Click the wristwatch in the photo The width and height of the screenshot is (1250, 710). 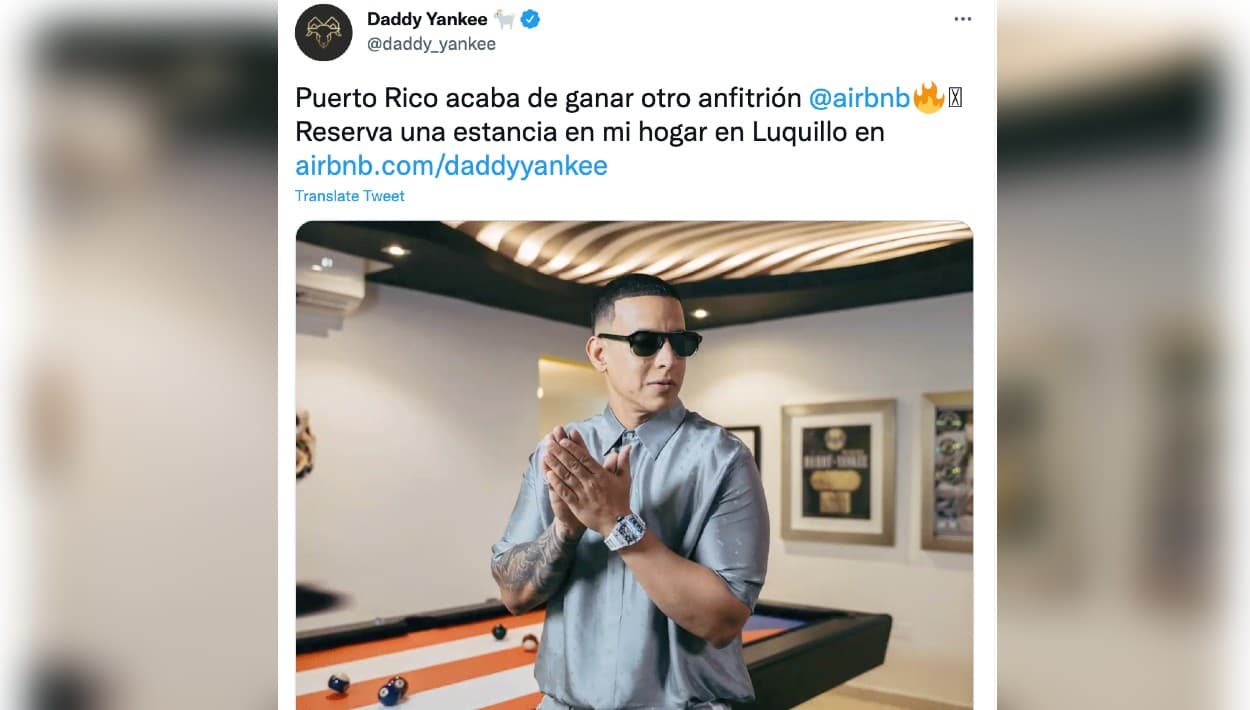(x=625, y=530)
